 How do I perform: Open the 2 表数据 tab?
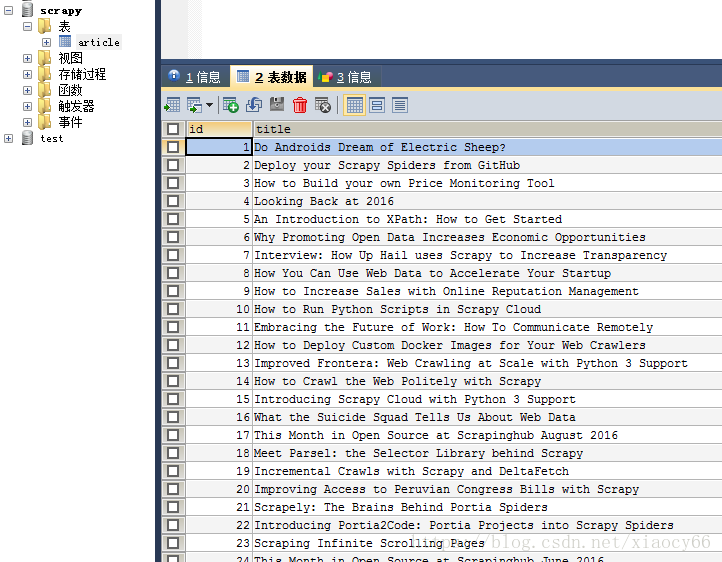(271, 76)
